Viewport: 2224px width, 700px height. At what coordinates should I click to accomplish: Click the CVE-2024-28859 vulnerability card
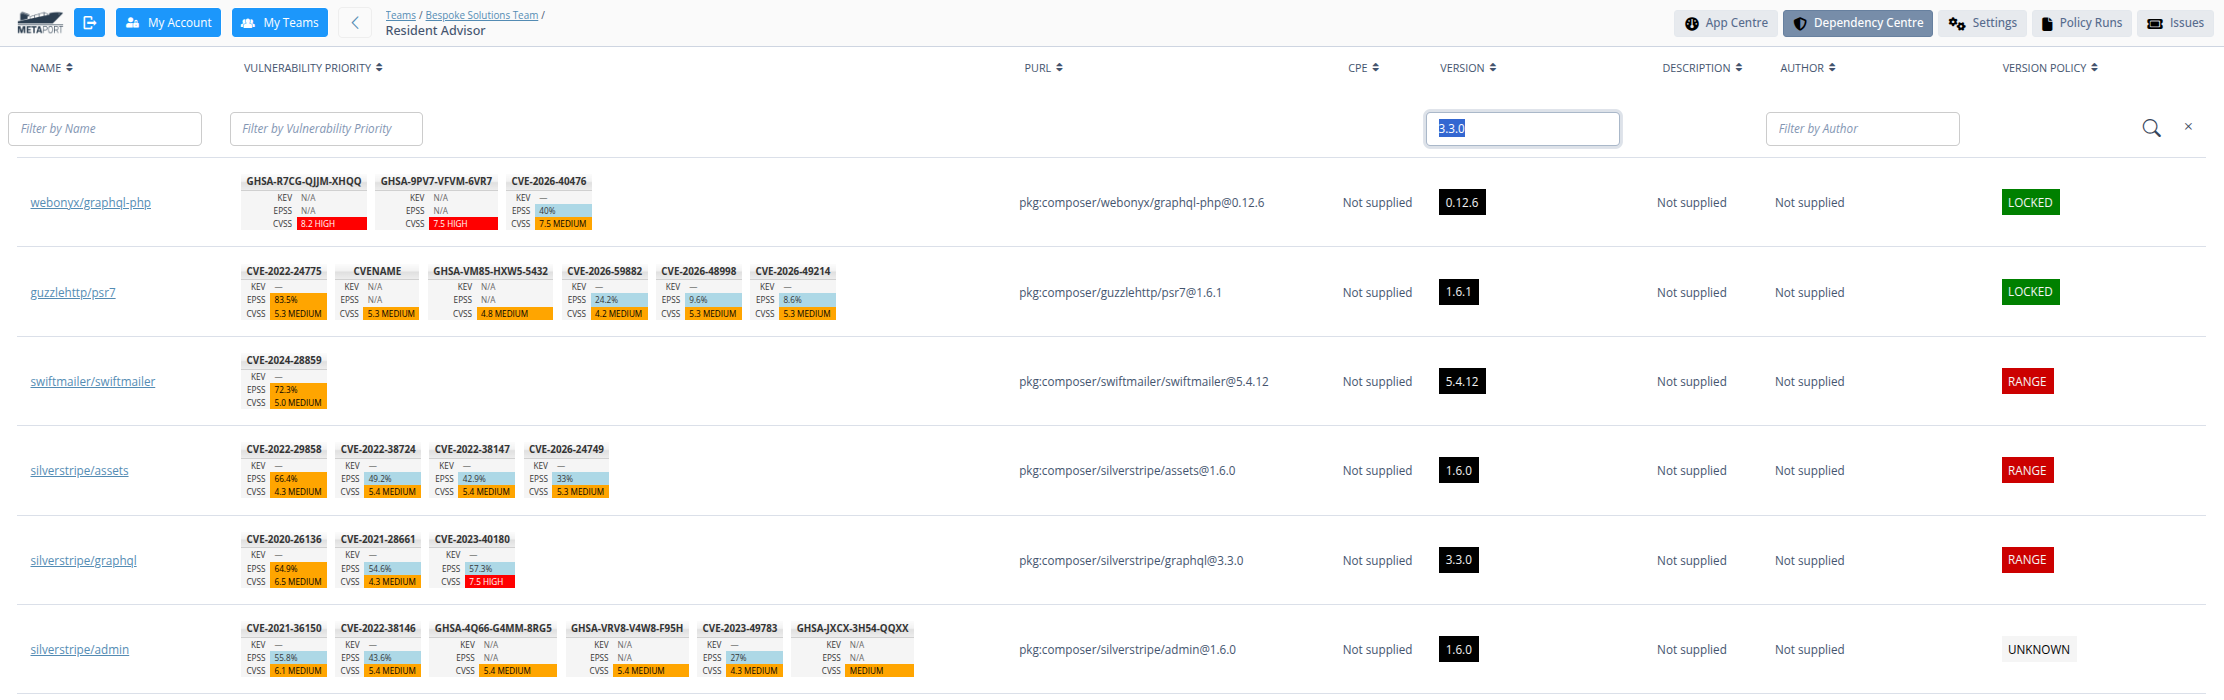click(x=284, y=381)
